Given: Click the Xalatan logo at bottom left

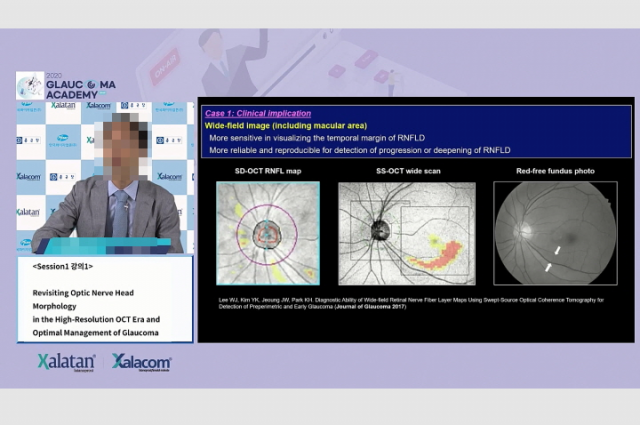Looking at the screenshot, I should point(66,362).
